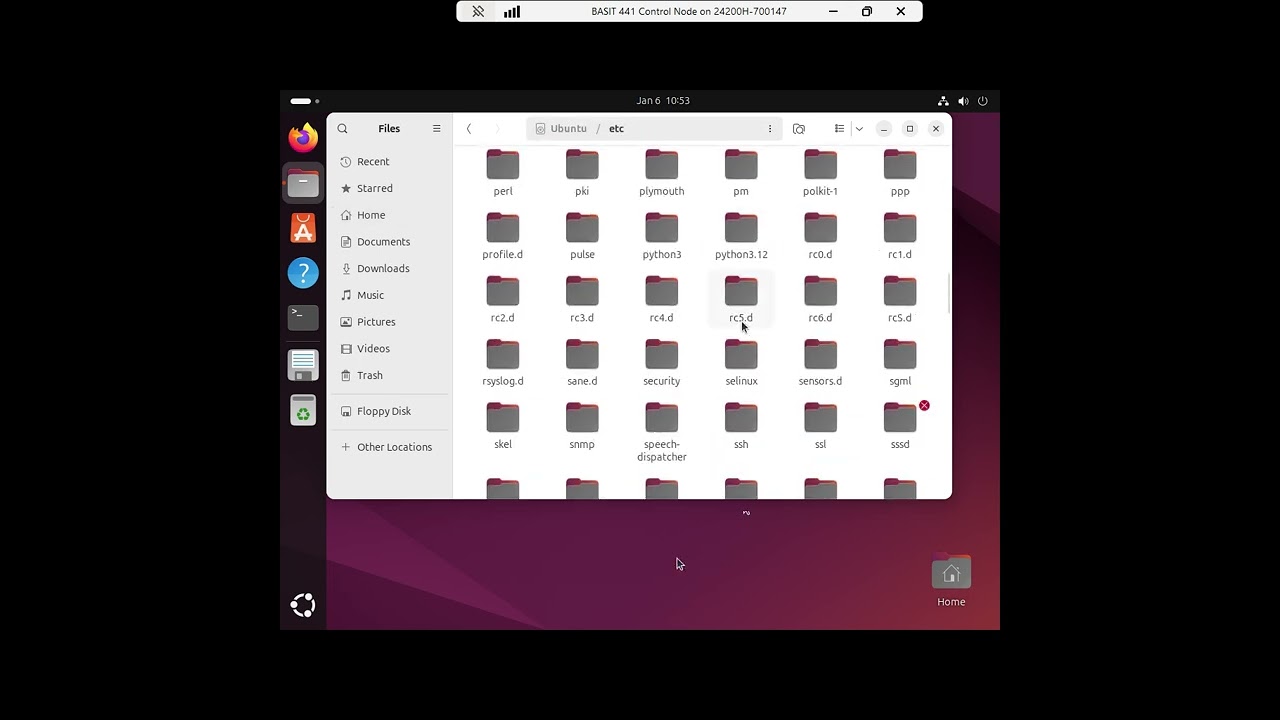Open the rc3.d folder
Screen dimensions: 1280x720
582,299
